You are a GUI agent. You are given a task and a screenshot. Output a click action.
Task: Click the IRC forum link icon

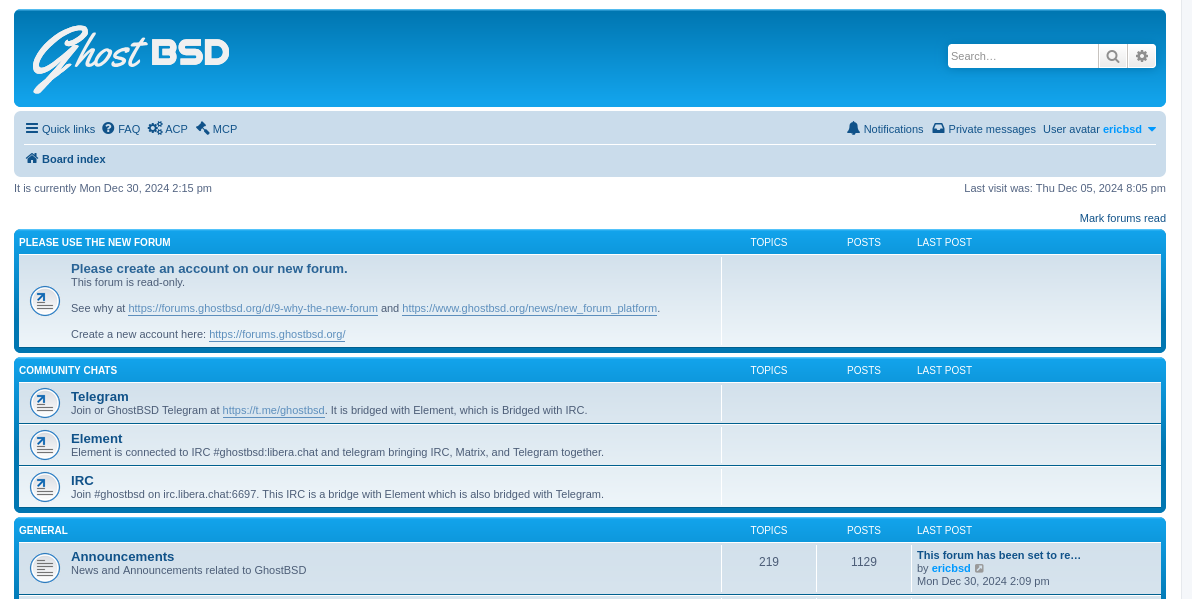click(45, 486)
